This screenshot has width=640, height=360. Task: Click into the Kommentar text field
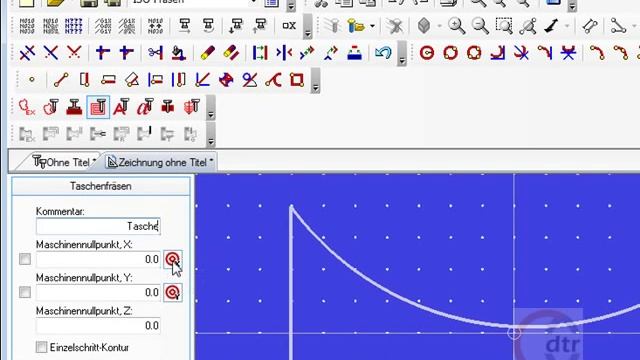point(98,226)
